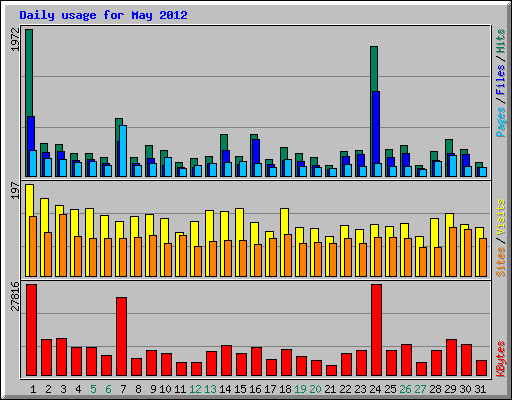Screen dimensions: 512x400
Task: Click the 197 y-axis value label
Action: 15,191
